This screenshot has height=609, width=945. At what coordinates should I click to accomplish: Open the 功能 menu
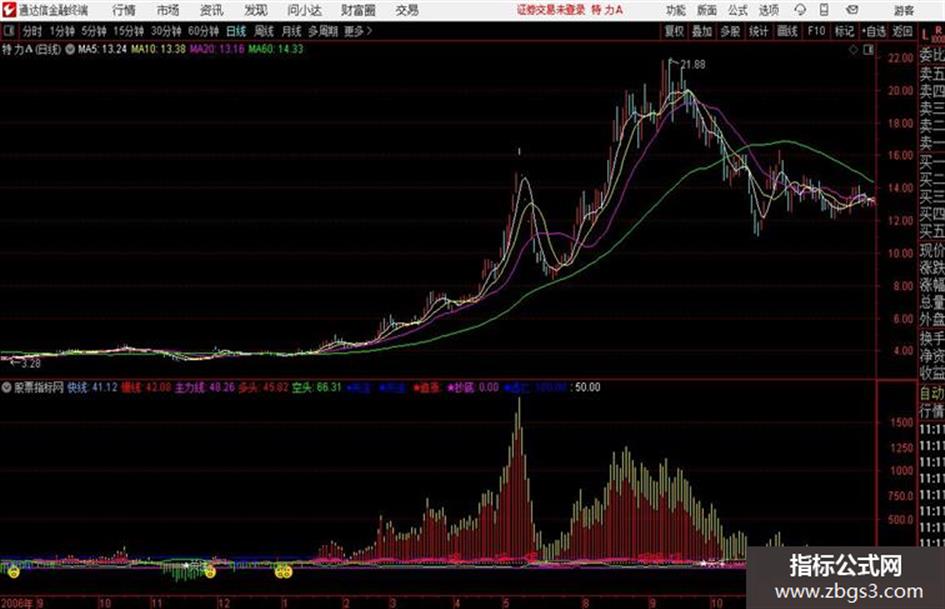[676, 10]
